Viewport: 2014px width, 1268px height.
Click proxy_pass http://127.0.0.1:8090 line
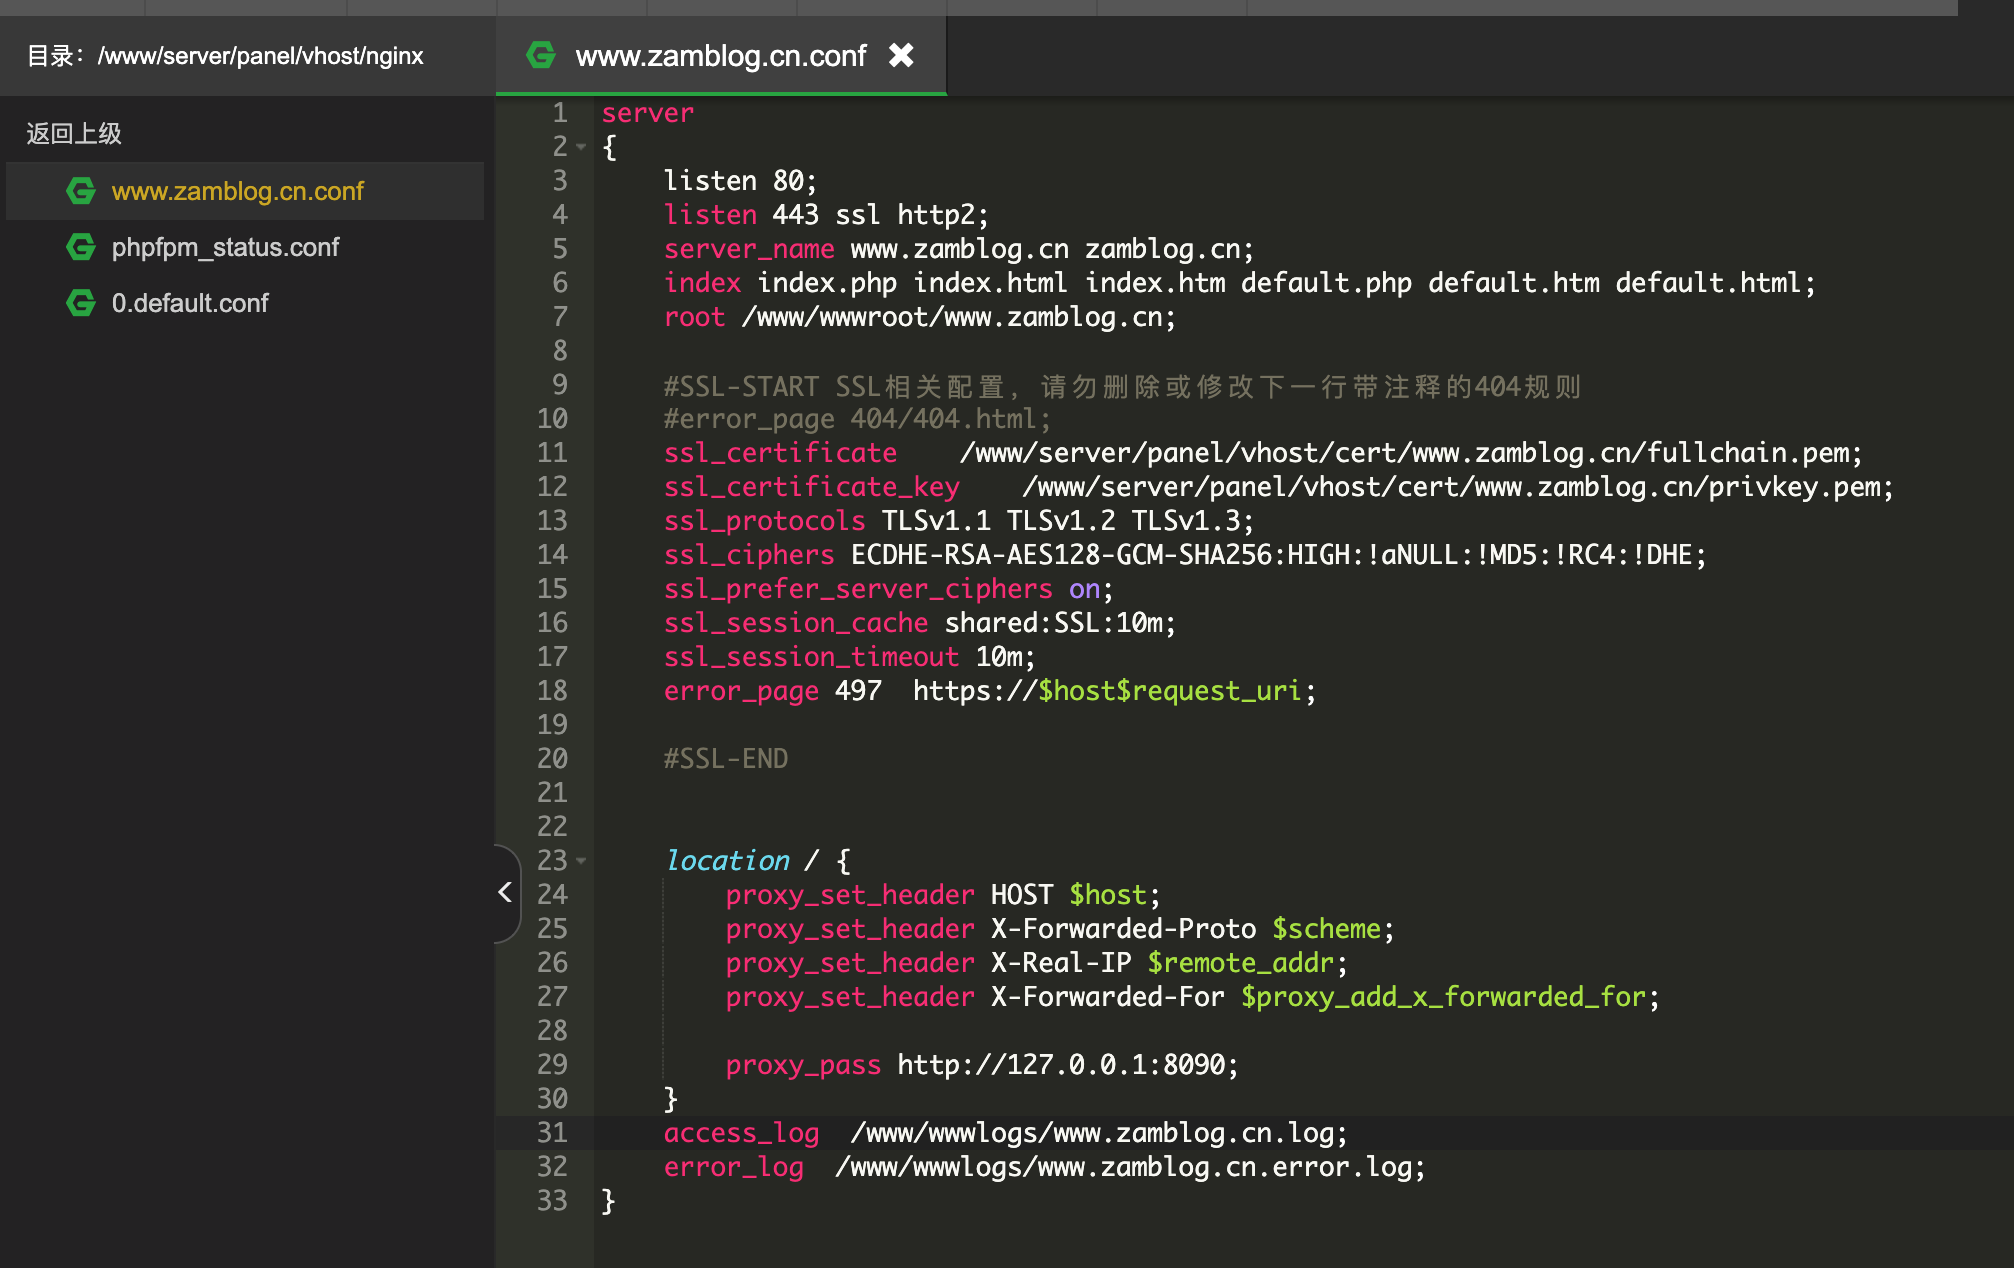(982, 1065)
